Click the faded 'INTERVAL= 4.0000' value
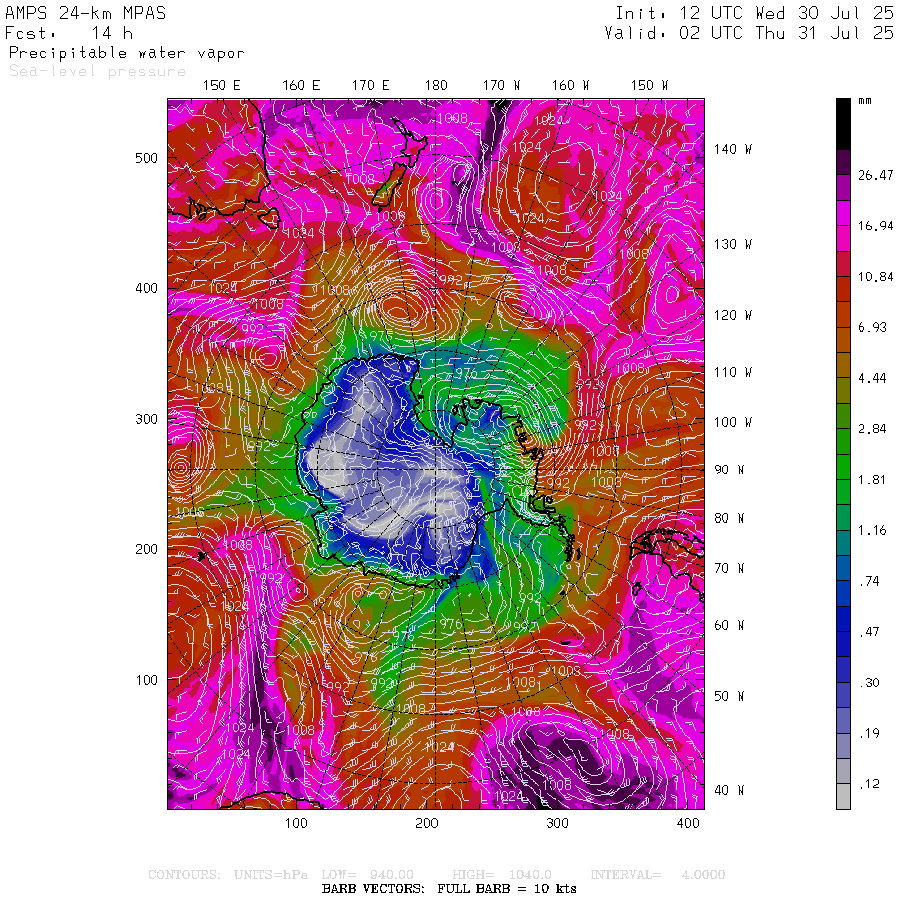Viewport: 900px width, 900px height. pyautogui.click(x=658, y=875)
